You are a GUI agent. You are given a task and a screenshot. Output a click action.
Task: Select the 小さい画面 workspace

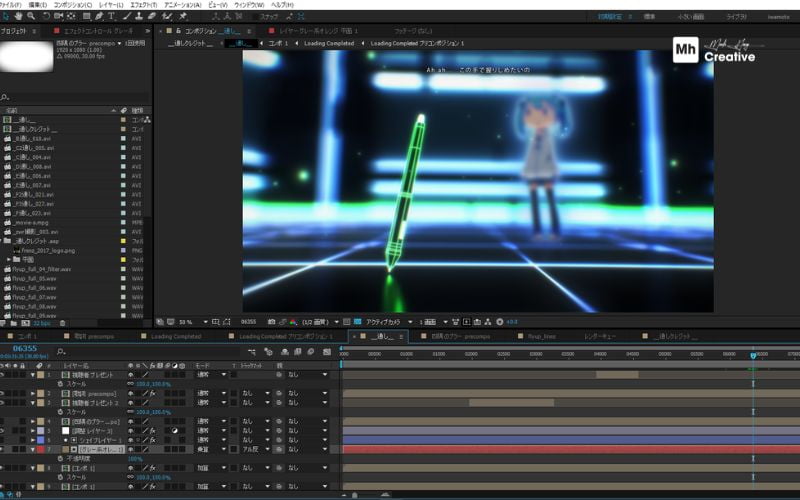point(690,17)
